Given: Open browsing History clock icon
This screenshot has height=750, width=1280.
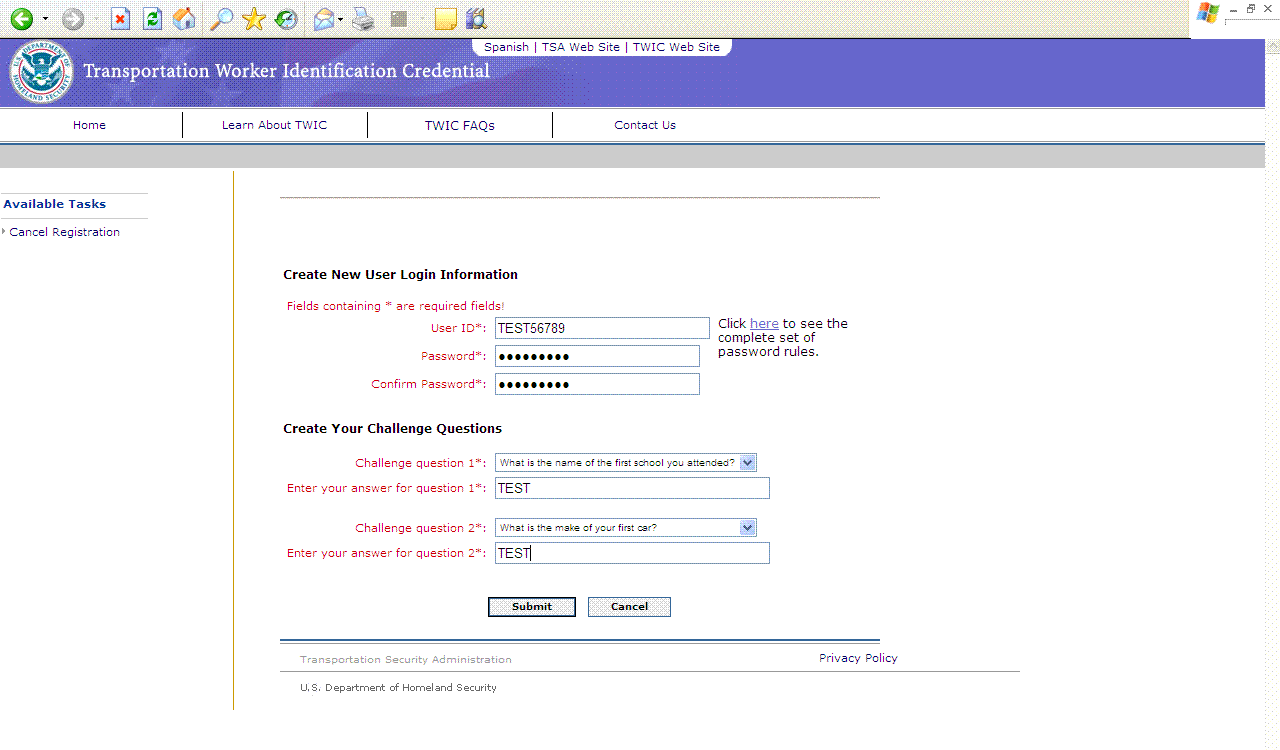Looking at the screenshot, I should (286, 19).
